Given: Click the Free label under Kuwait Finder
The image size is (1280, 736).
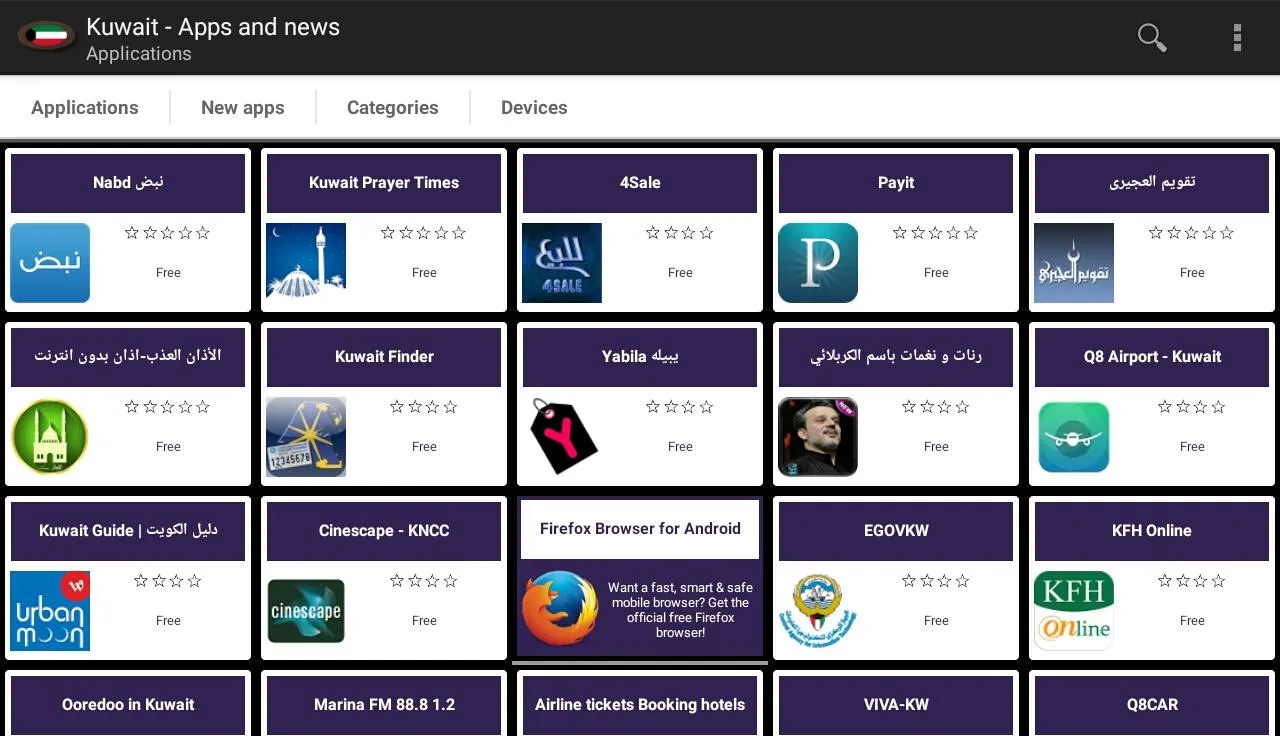Looking at the screenshot, I should (424, 447).
